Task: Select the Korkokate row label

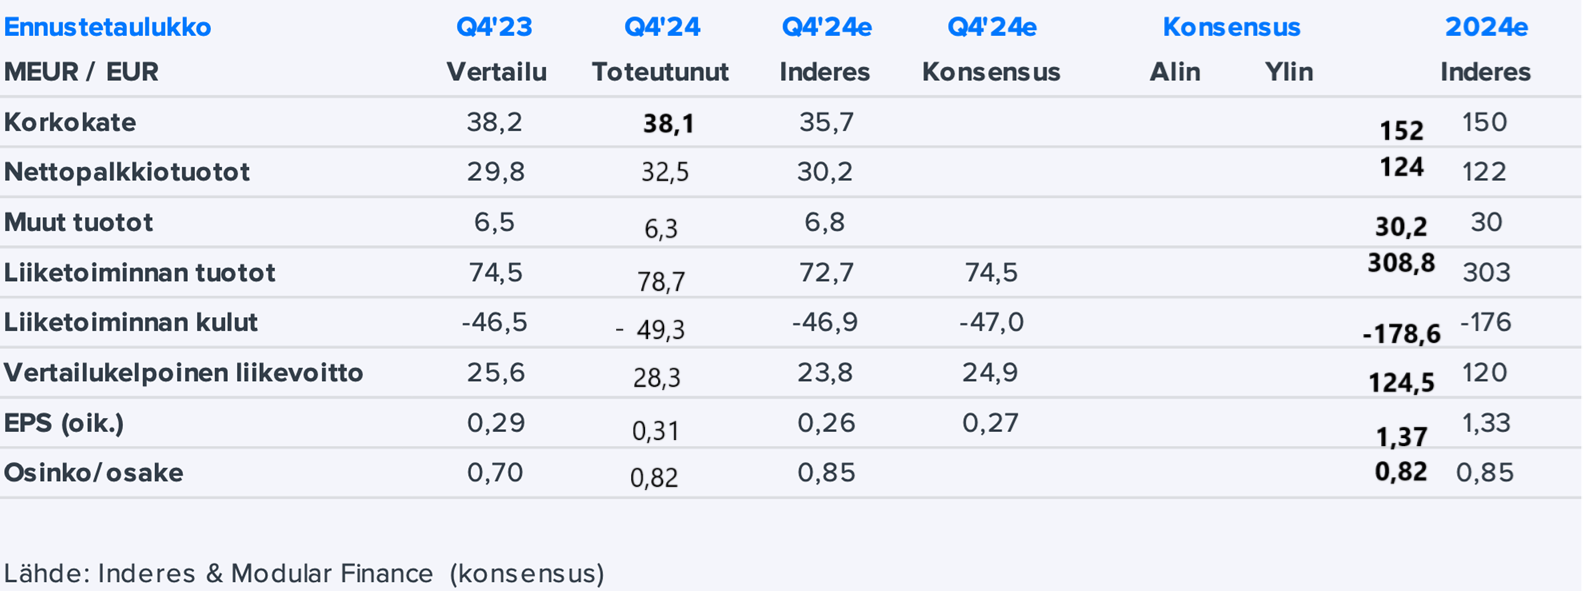Action: [x=70, y=122]
